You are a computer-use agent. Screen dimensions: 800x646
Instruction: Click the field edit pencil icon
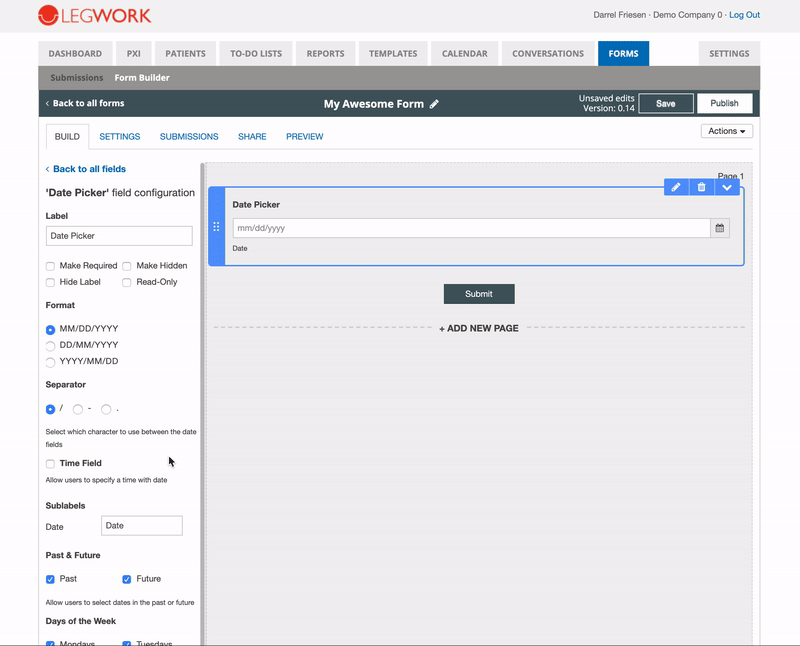point(676,187)
